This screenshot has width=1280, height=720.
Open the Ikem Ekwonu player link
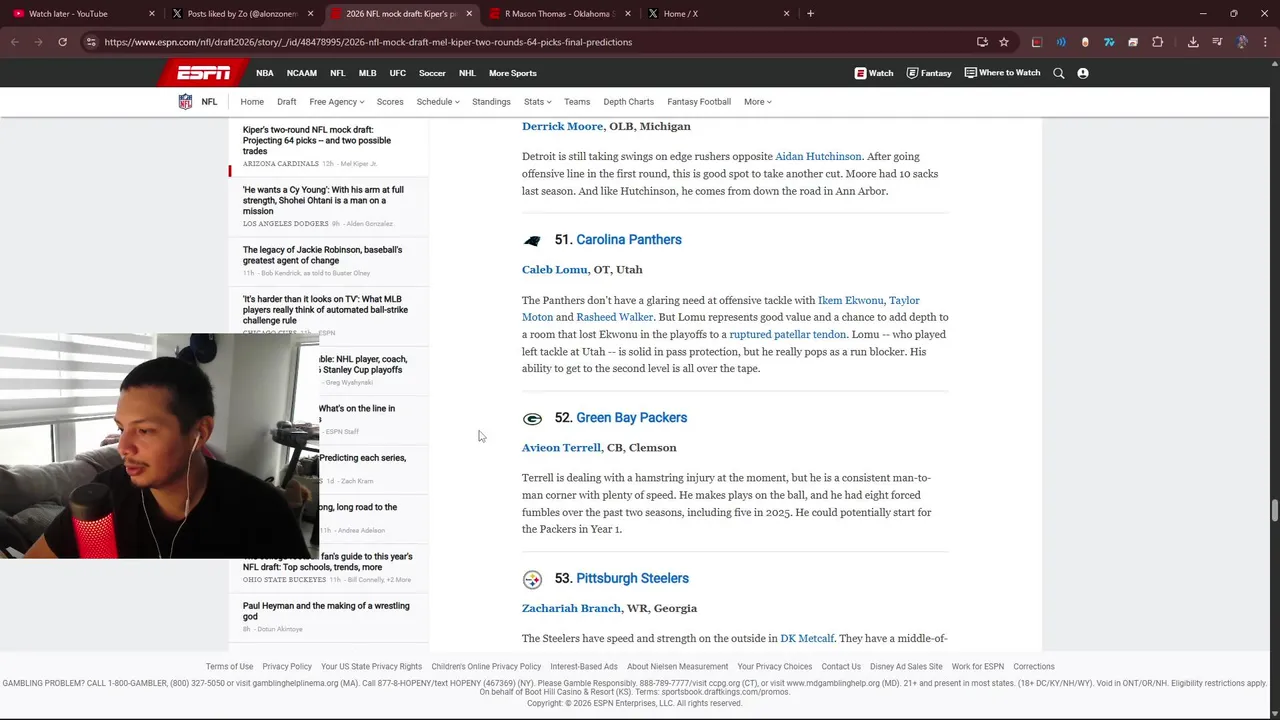pos(851,301)
